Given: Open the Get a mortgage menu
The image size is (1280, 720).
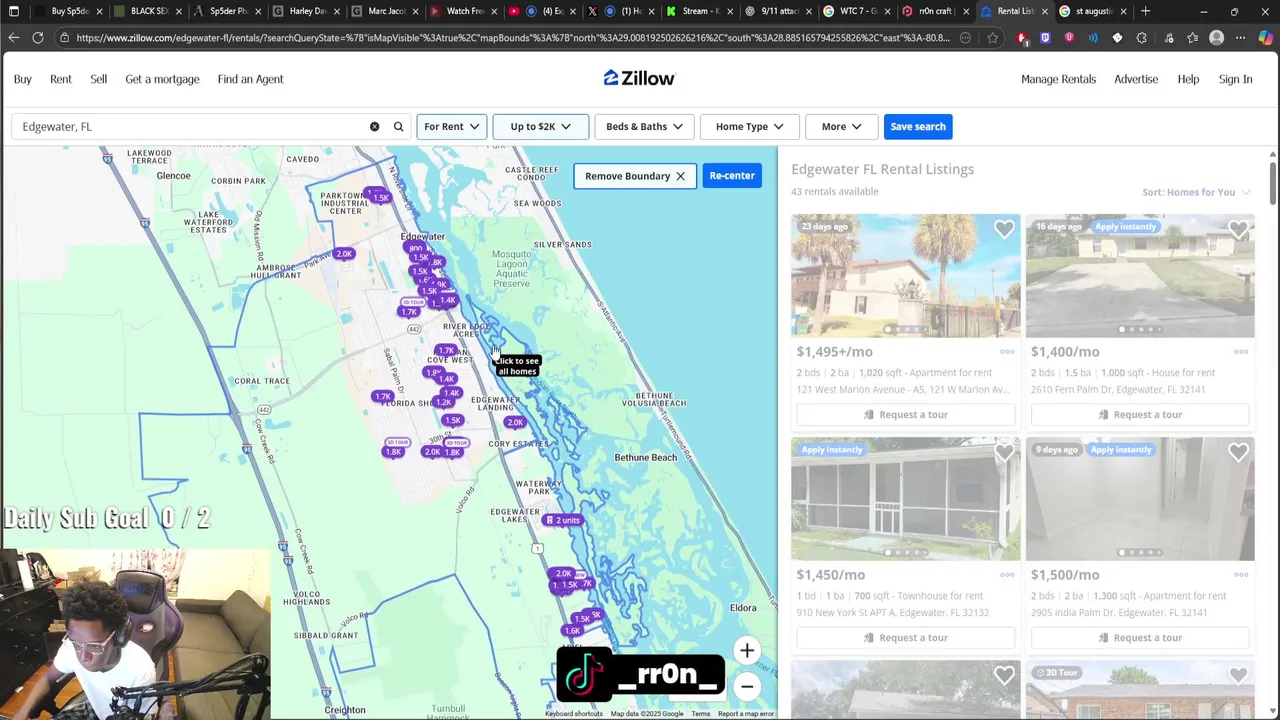Looking at the screenshot, I should pyautogui.click(x=162, y=79).
